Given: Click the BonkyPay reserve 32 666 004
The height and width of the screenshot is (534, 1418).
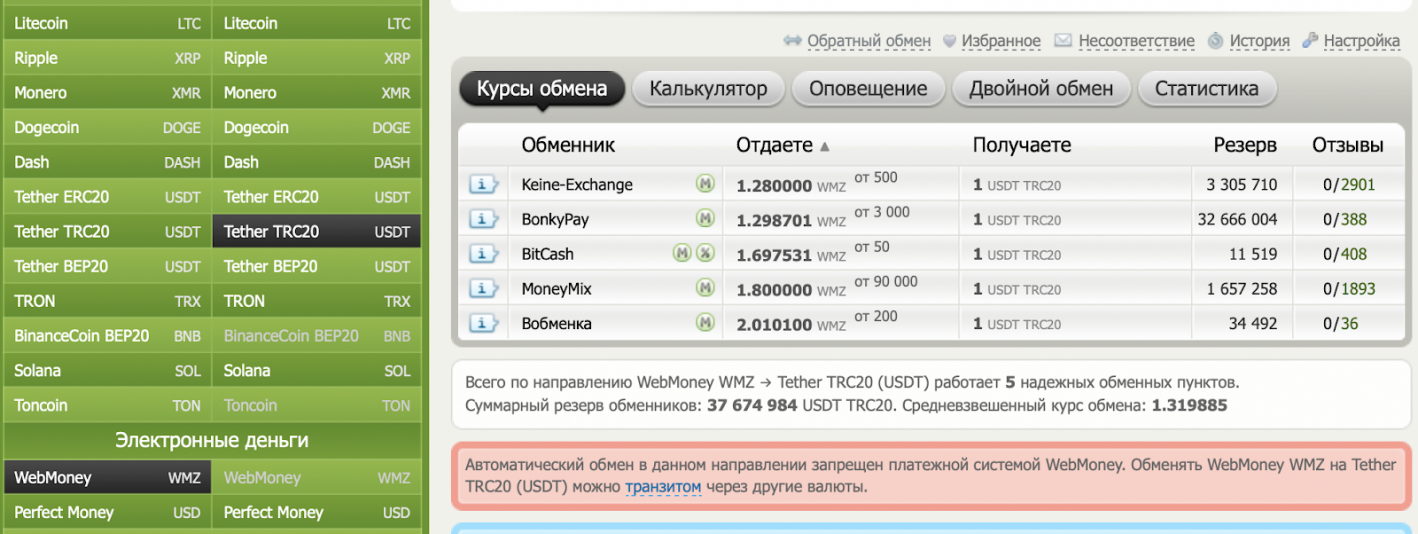Looking at the screenshot, I should [1237, 219].
